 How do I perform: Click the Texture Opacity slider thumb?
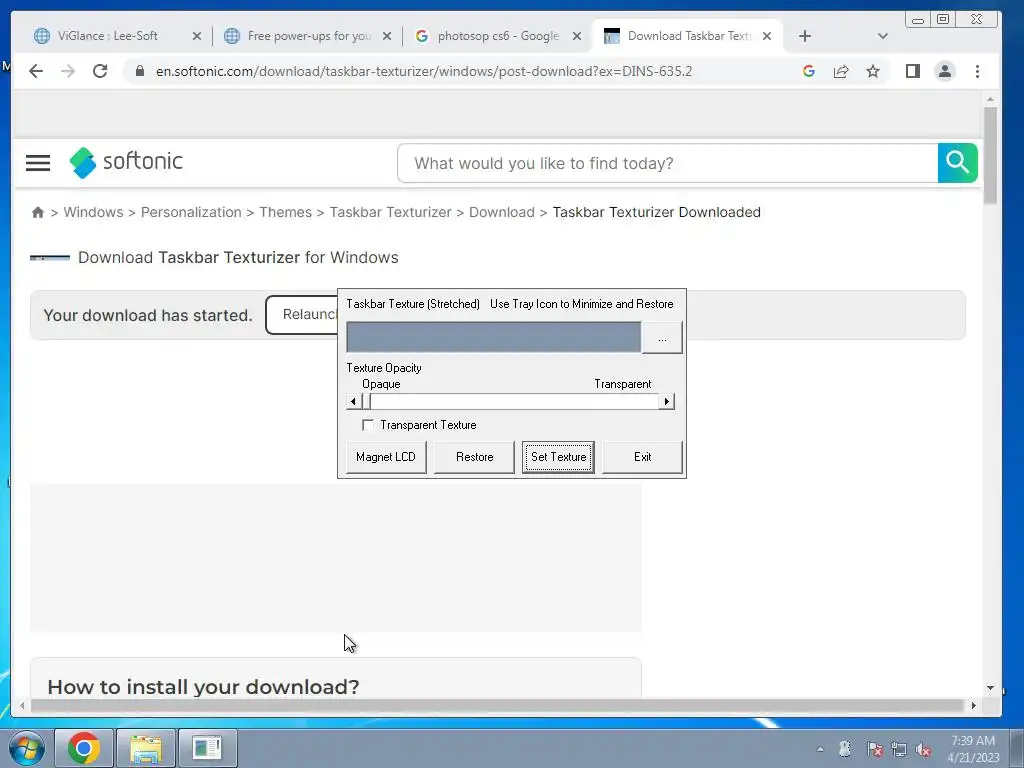coord(366,401)
